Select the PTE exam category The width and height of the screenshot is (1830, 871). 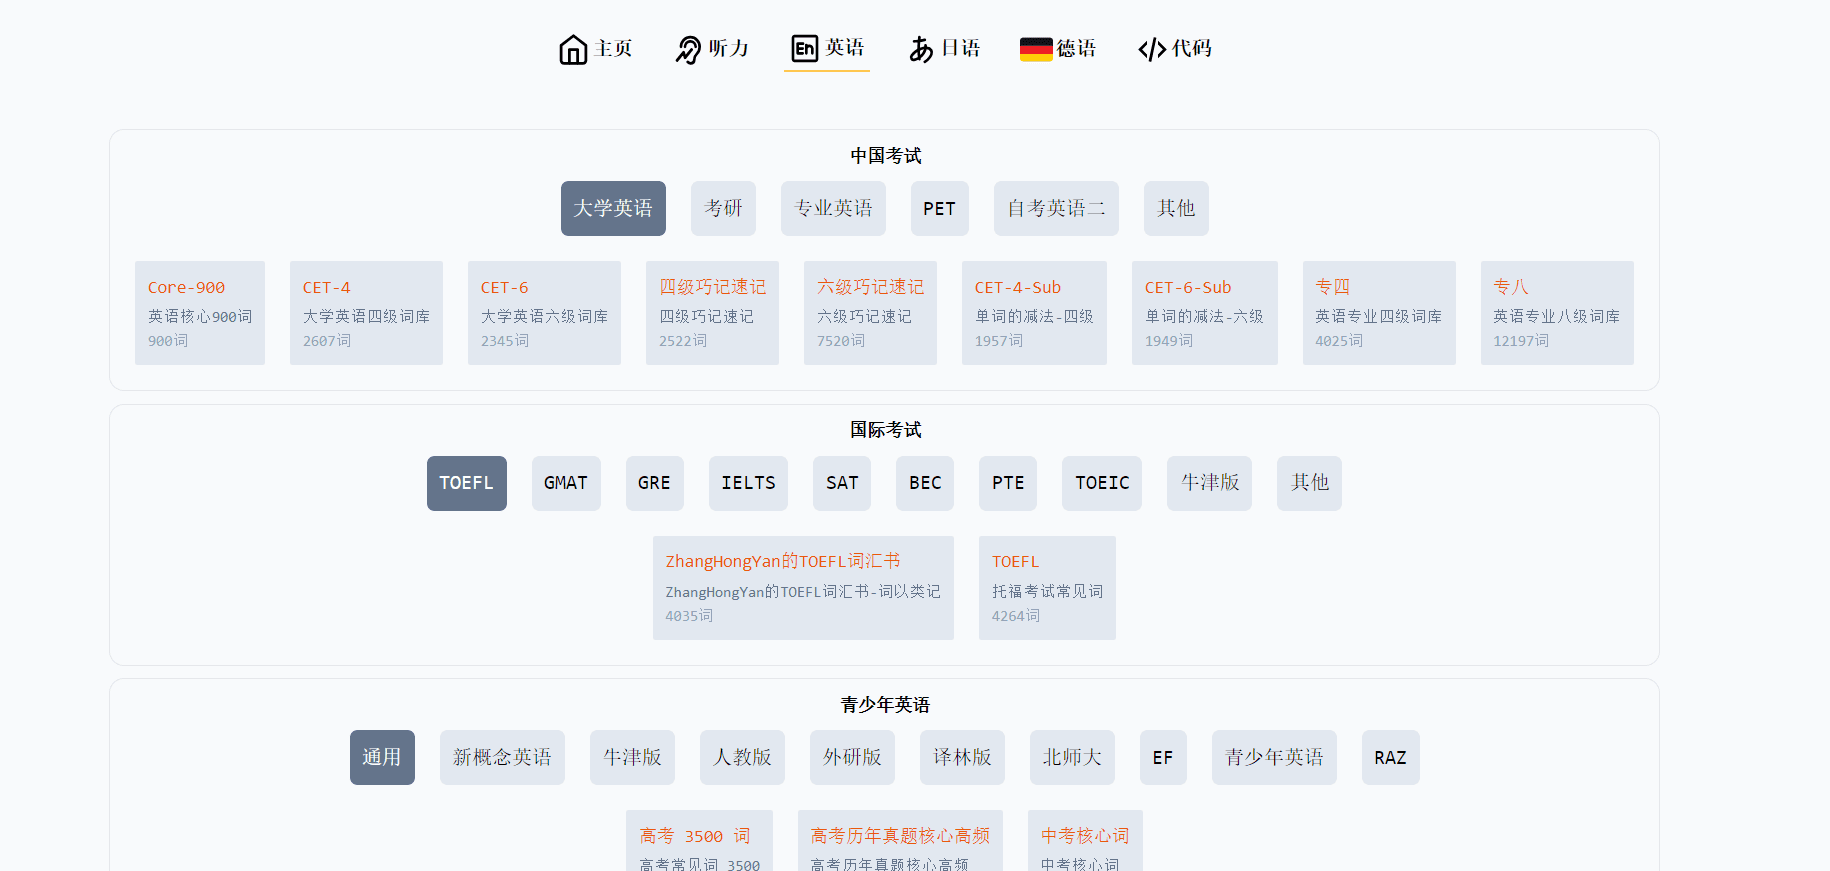[x=1008, y=483]
